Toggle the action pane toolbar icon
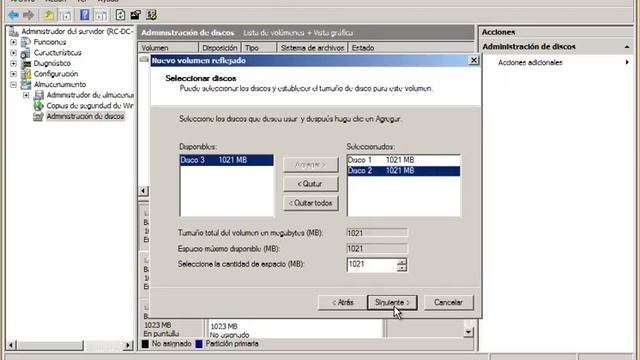The width and height of the screenshot is (640, 360). point(100,16)
